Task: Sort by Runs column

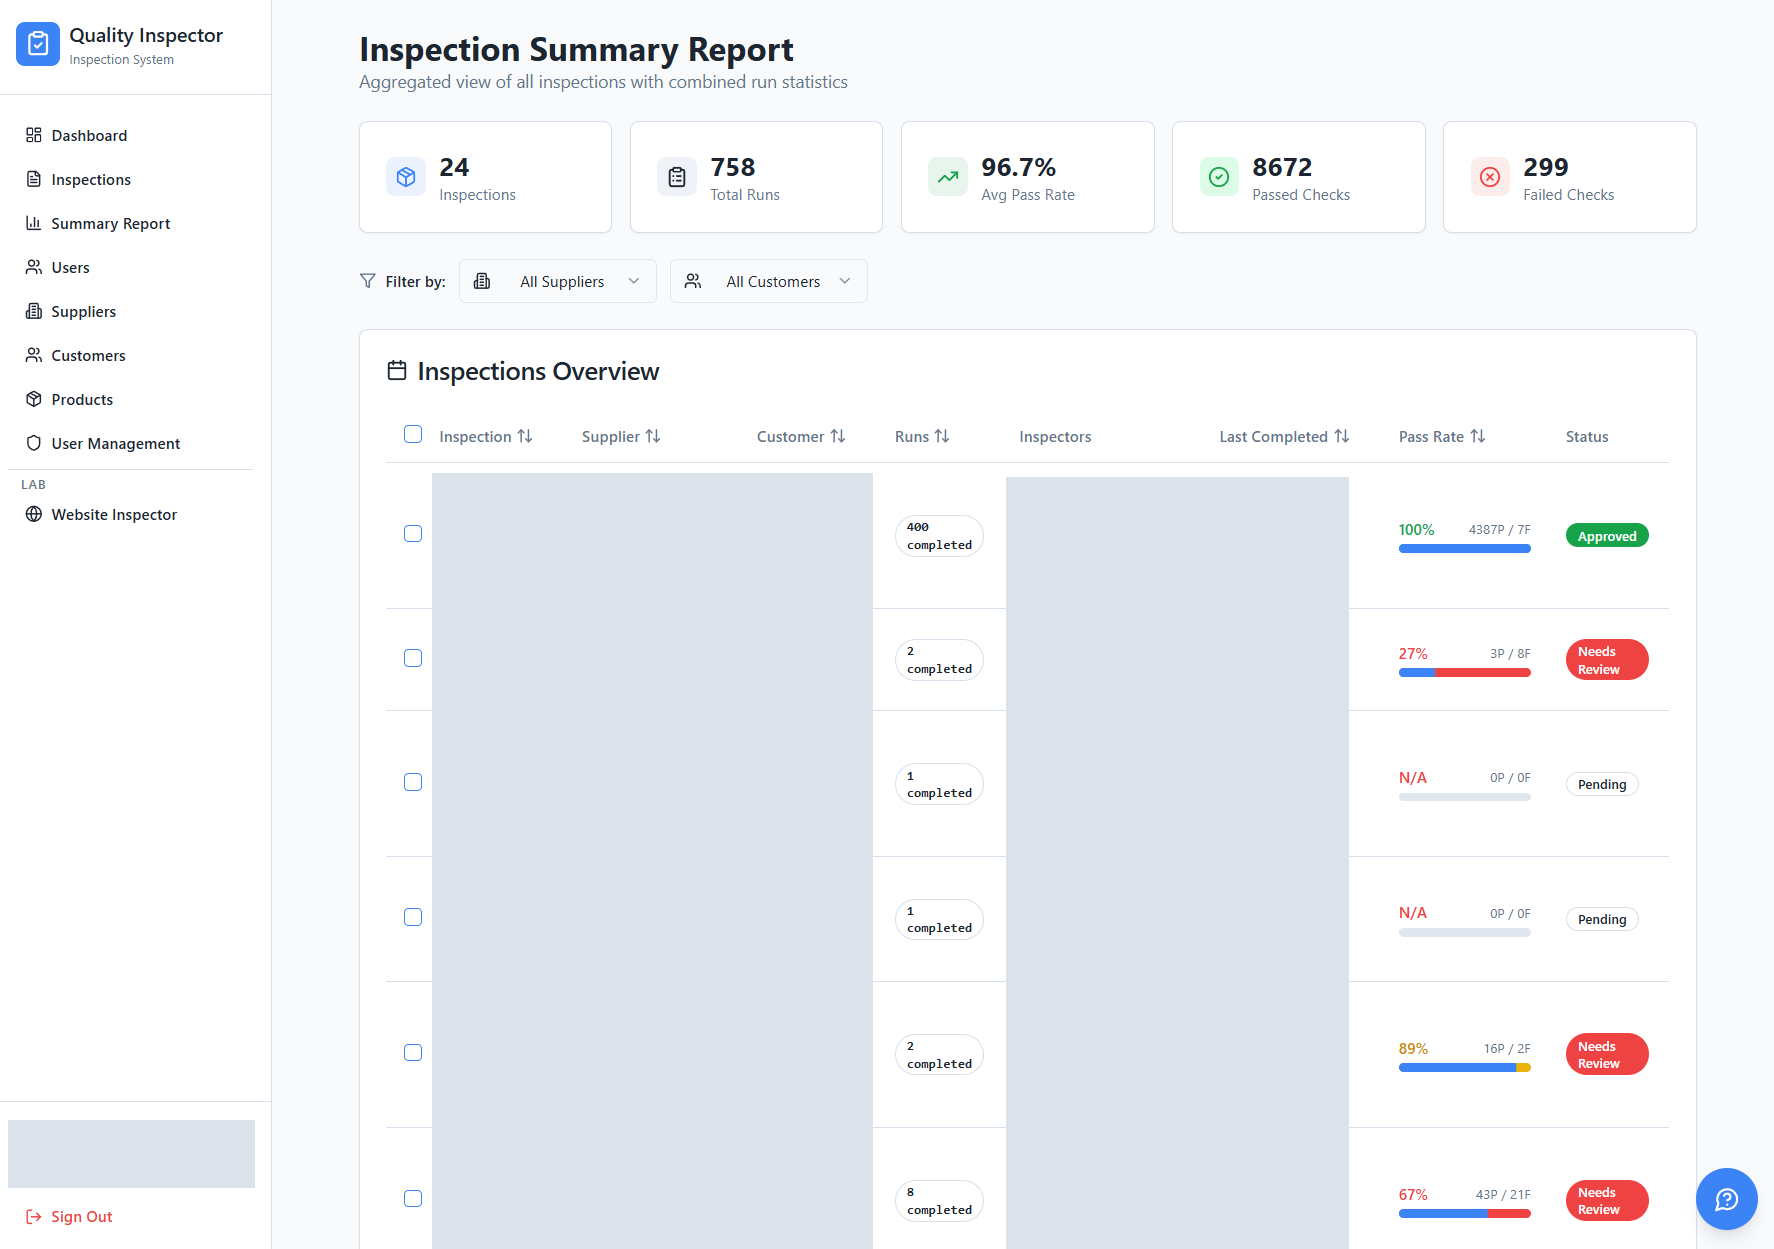Action: coord(922,436)
